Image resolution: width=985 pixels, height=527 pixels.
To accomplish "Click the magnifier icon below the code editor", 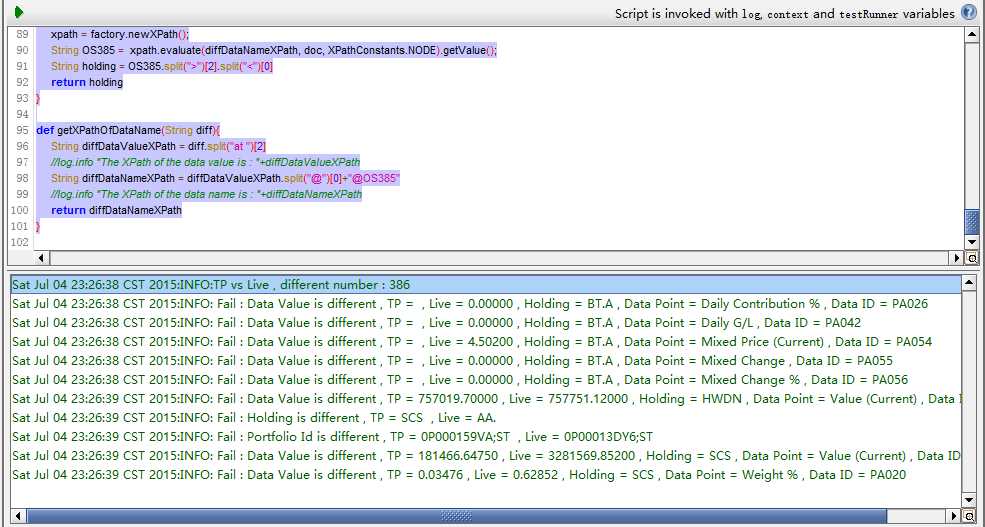I will [x=971, y=258].
